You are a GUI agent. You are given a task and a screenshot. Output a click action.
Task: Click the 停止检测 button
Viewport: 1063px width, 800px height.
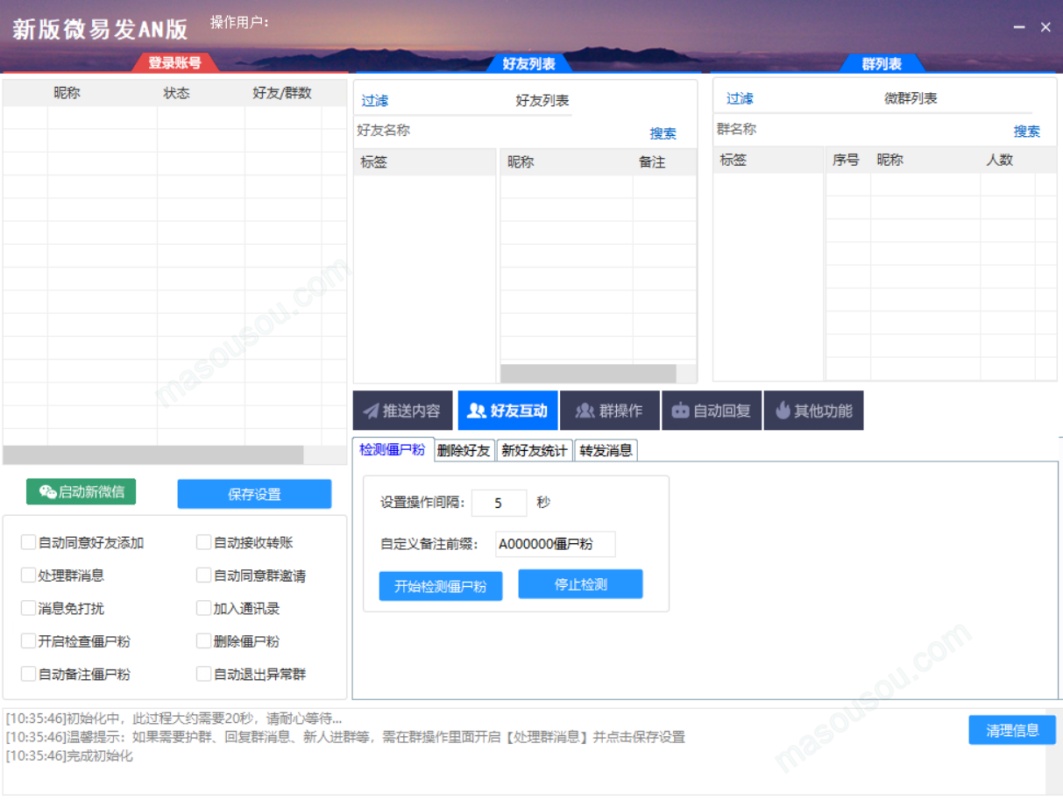click(580, 584)
